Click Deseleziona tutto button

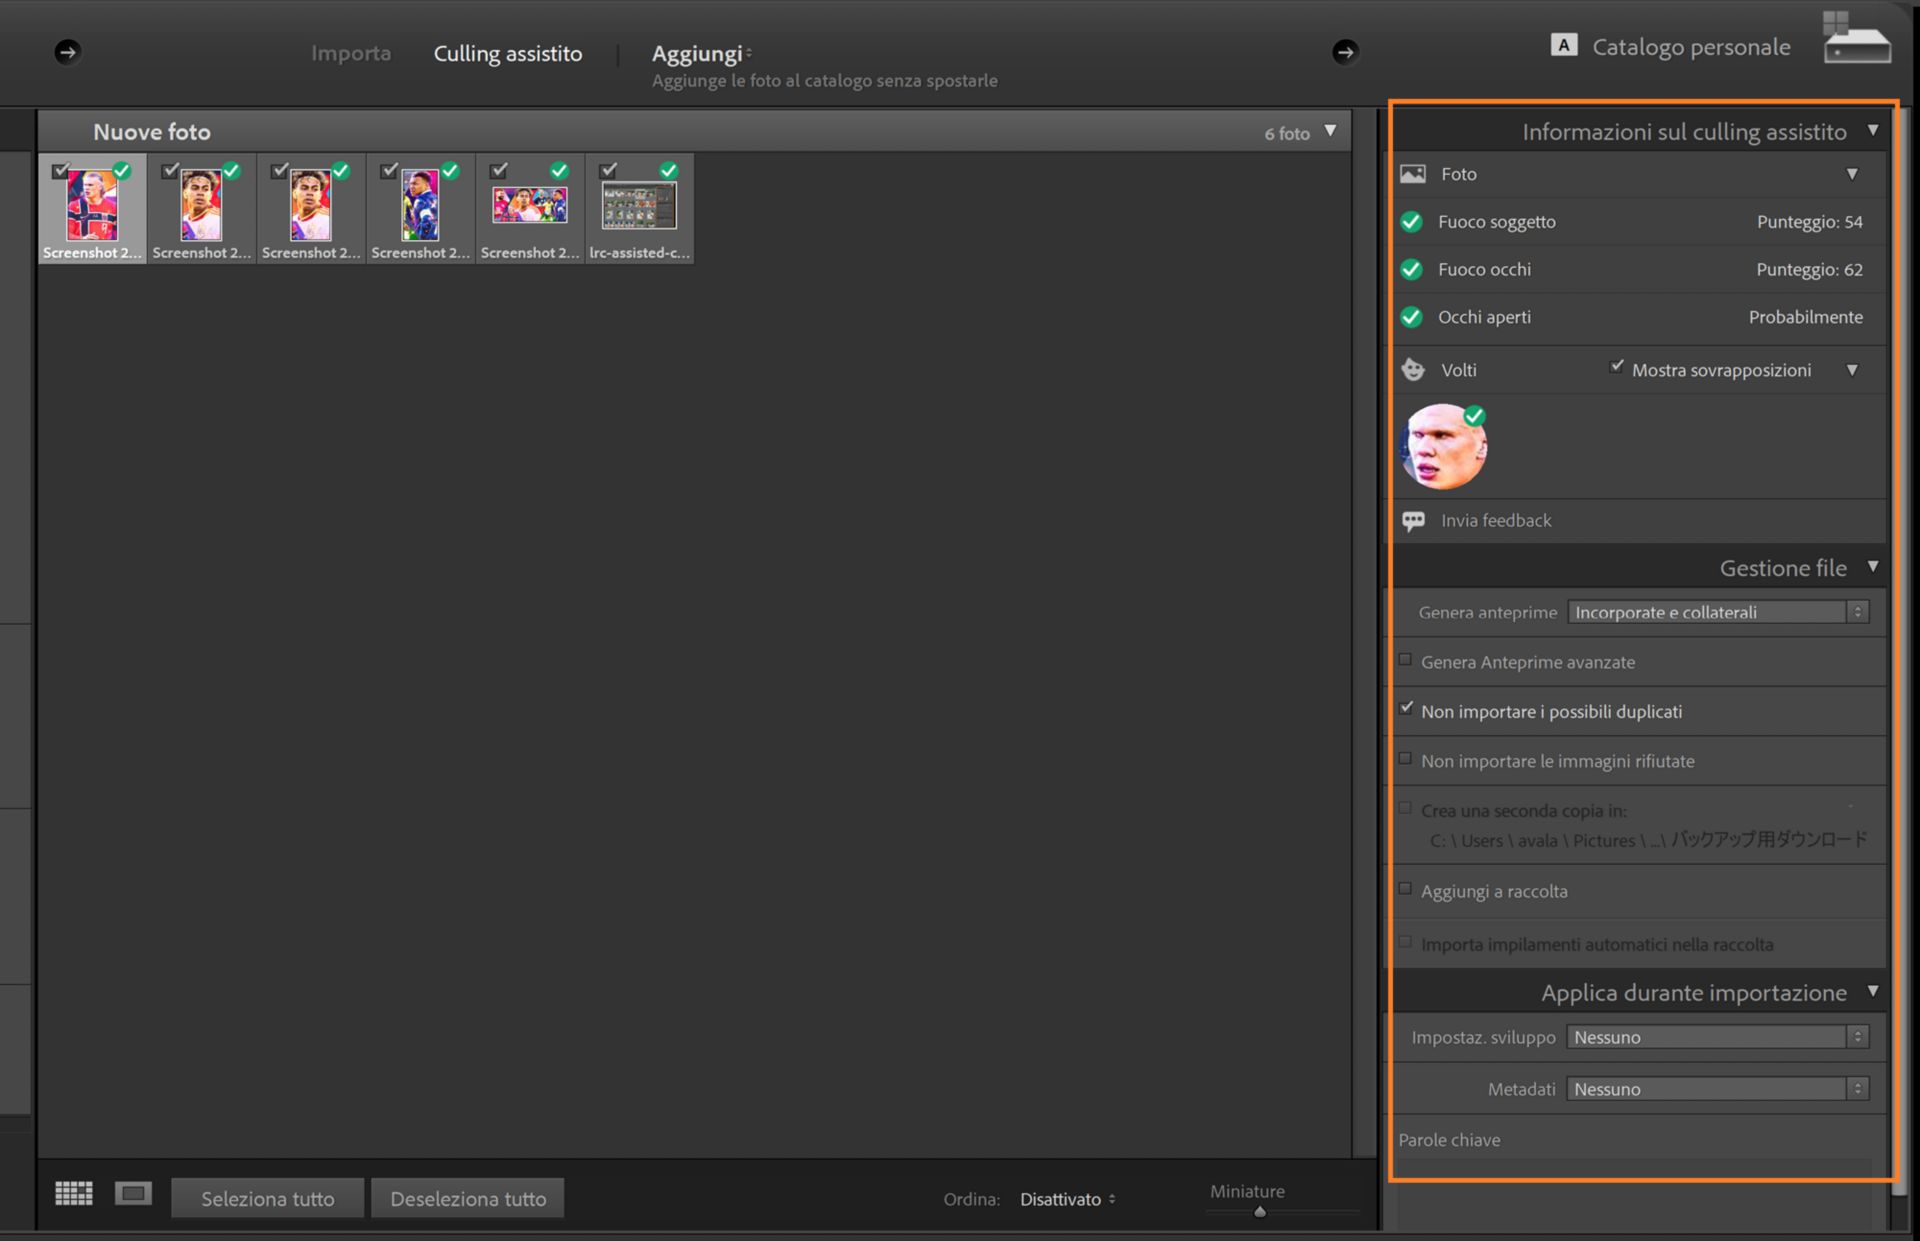468,1198
